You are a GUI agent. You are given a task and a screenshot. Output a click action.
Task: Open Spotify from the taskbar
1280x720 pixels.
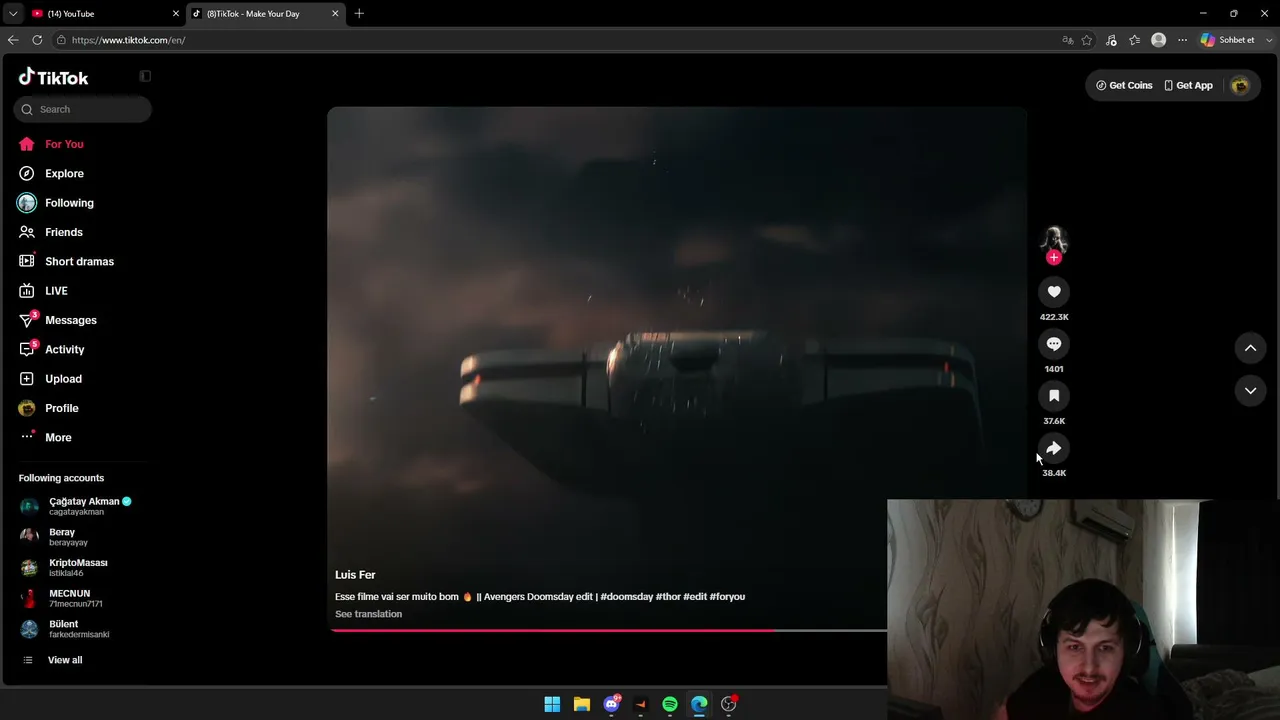tap(670, 704)
